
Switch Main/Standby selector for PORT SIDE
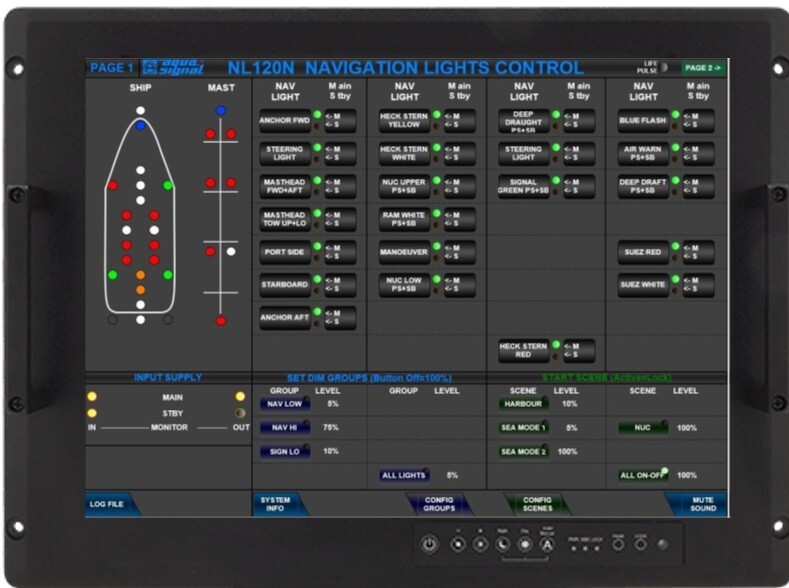click(340, 252)
